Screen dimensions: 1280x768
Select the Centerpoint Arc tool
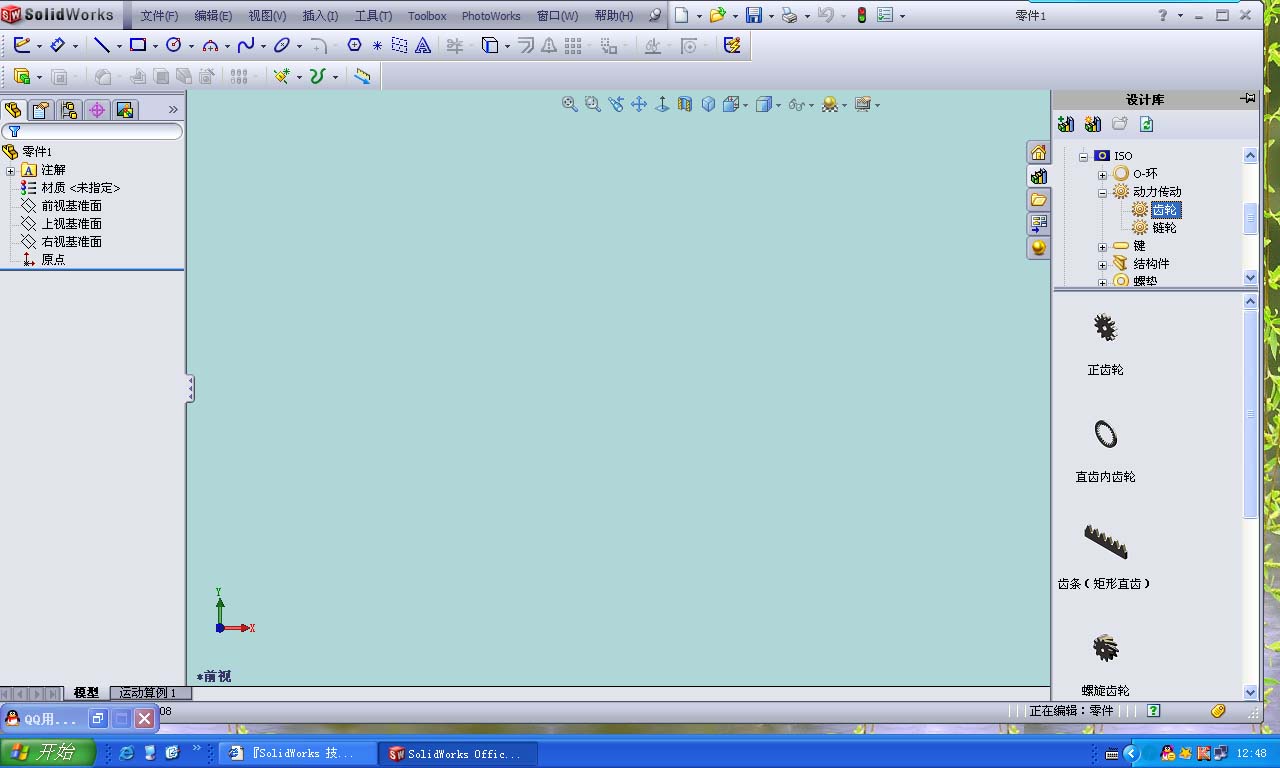tap(210, 45)
